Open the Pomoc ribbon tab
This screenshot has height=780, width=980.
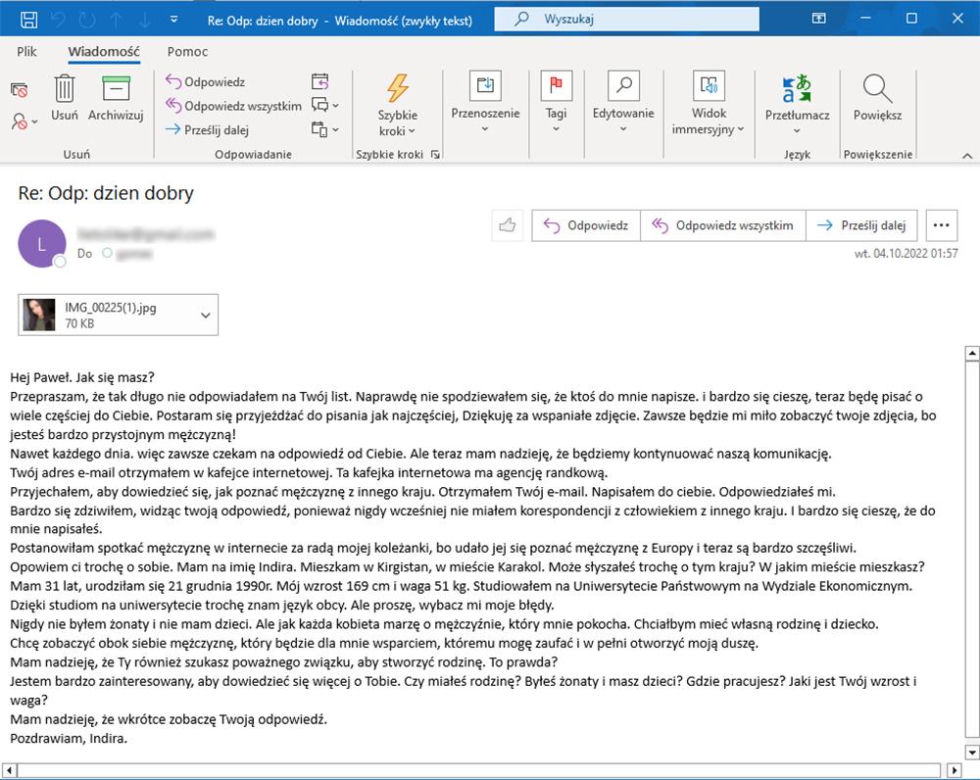(x=187, y=51)
